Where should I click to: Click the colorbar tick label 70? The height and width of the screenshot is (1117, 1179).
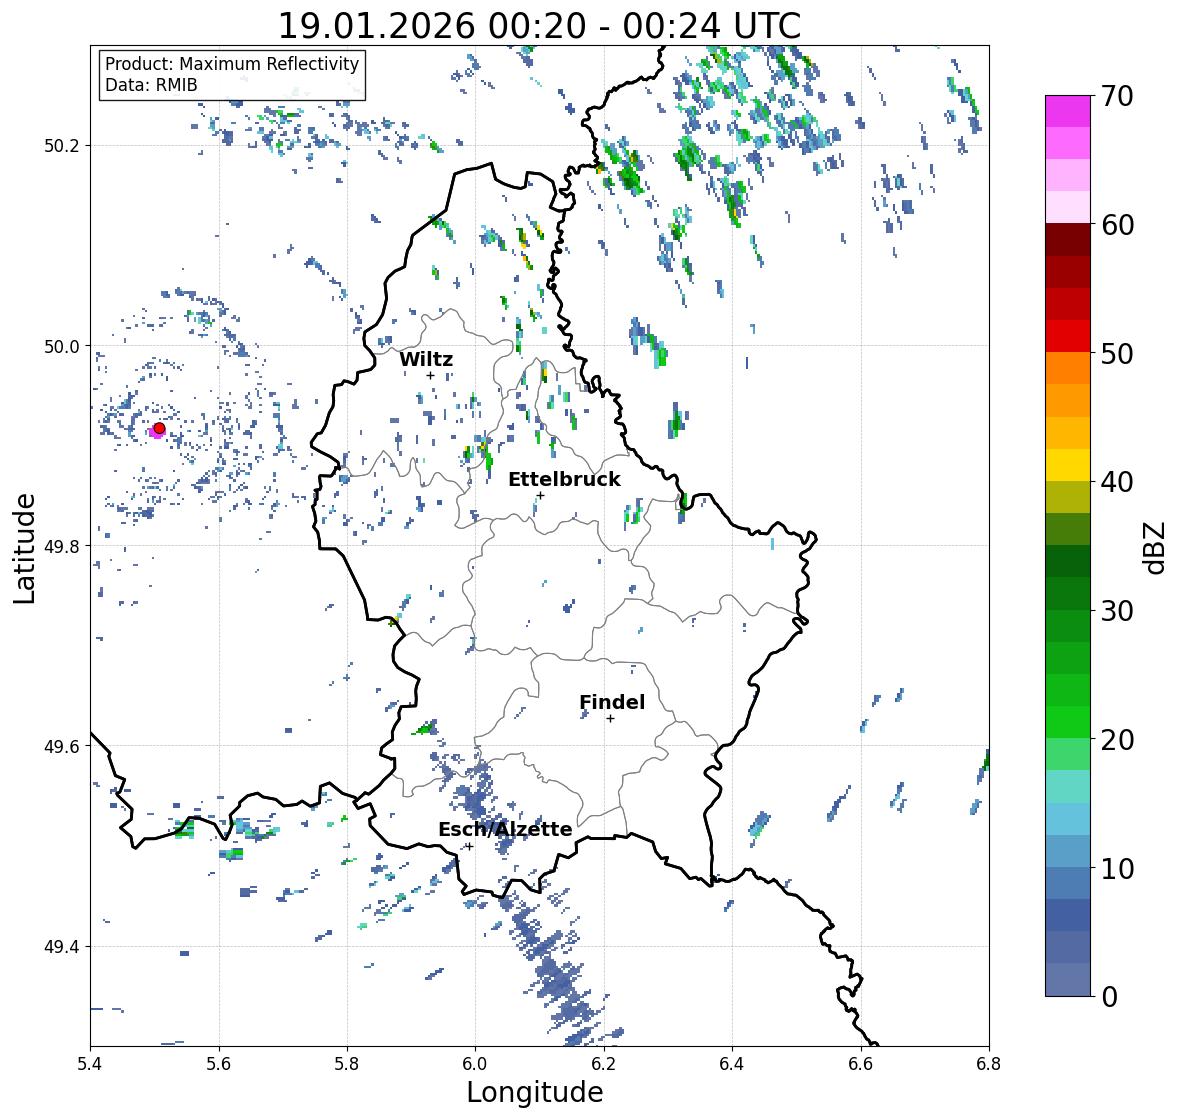coord(1117,96)
